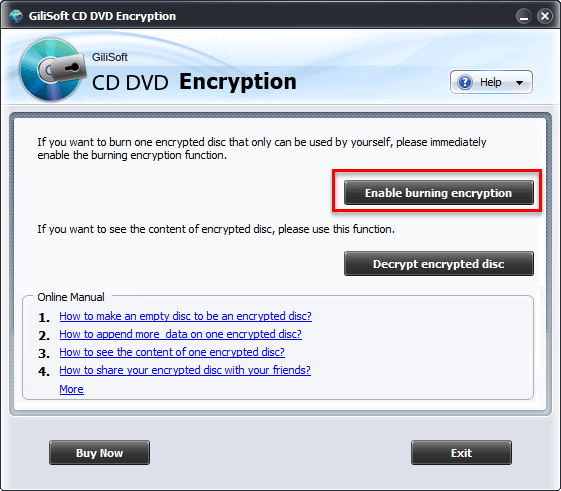Click Enable burning encryption button
561x491 pixels.
pos(439,193)
